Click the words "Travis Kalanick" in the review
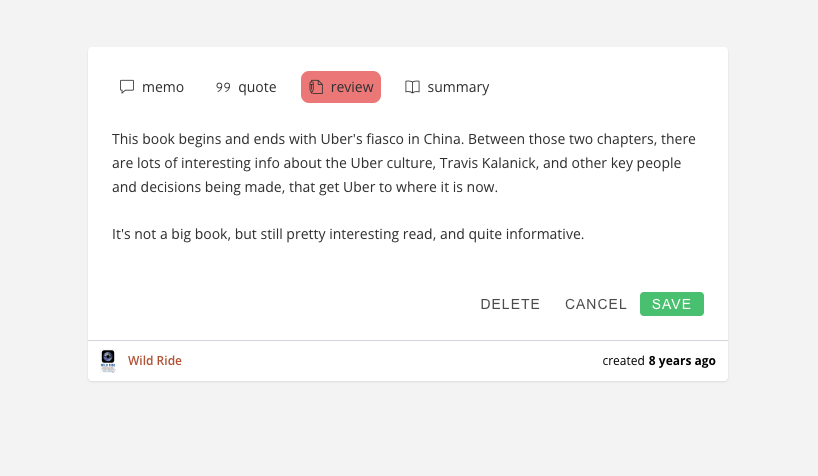This screenshot has width=818, height=476. tap(488, 163)
